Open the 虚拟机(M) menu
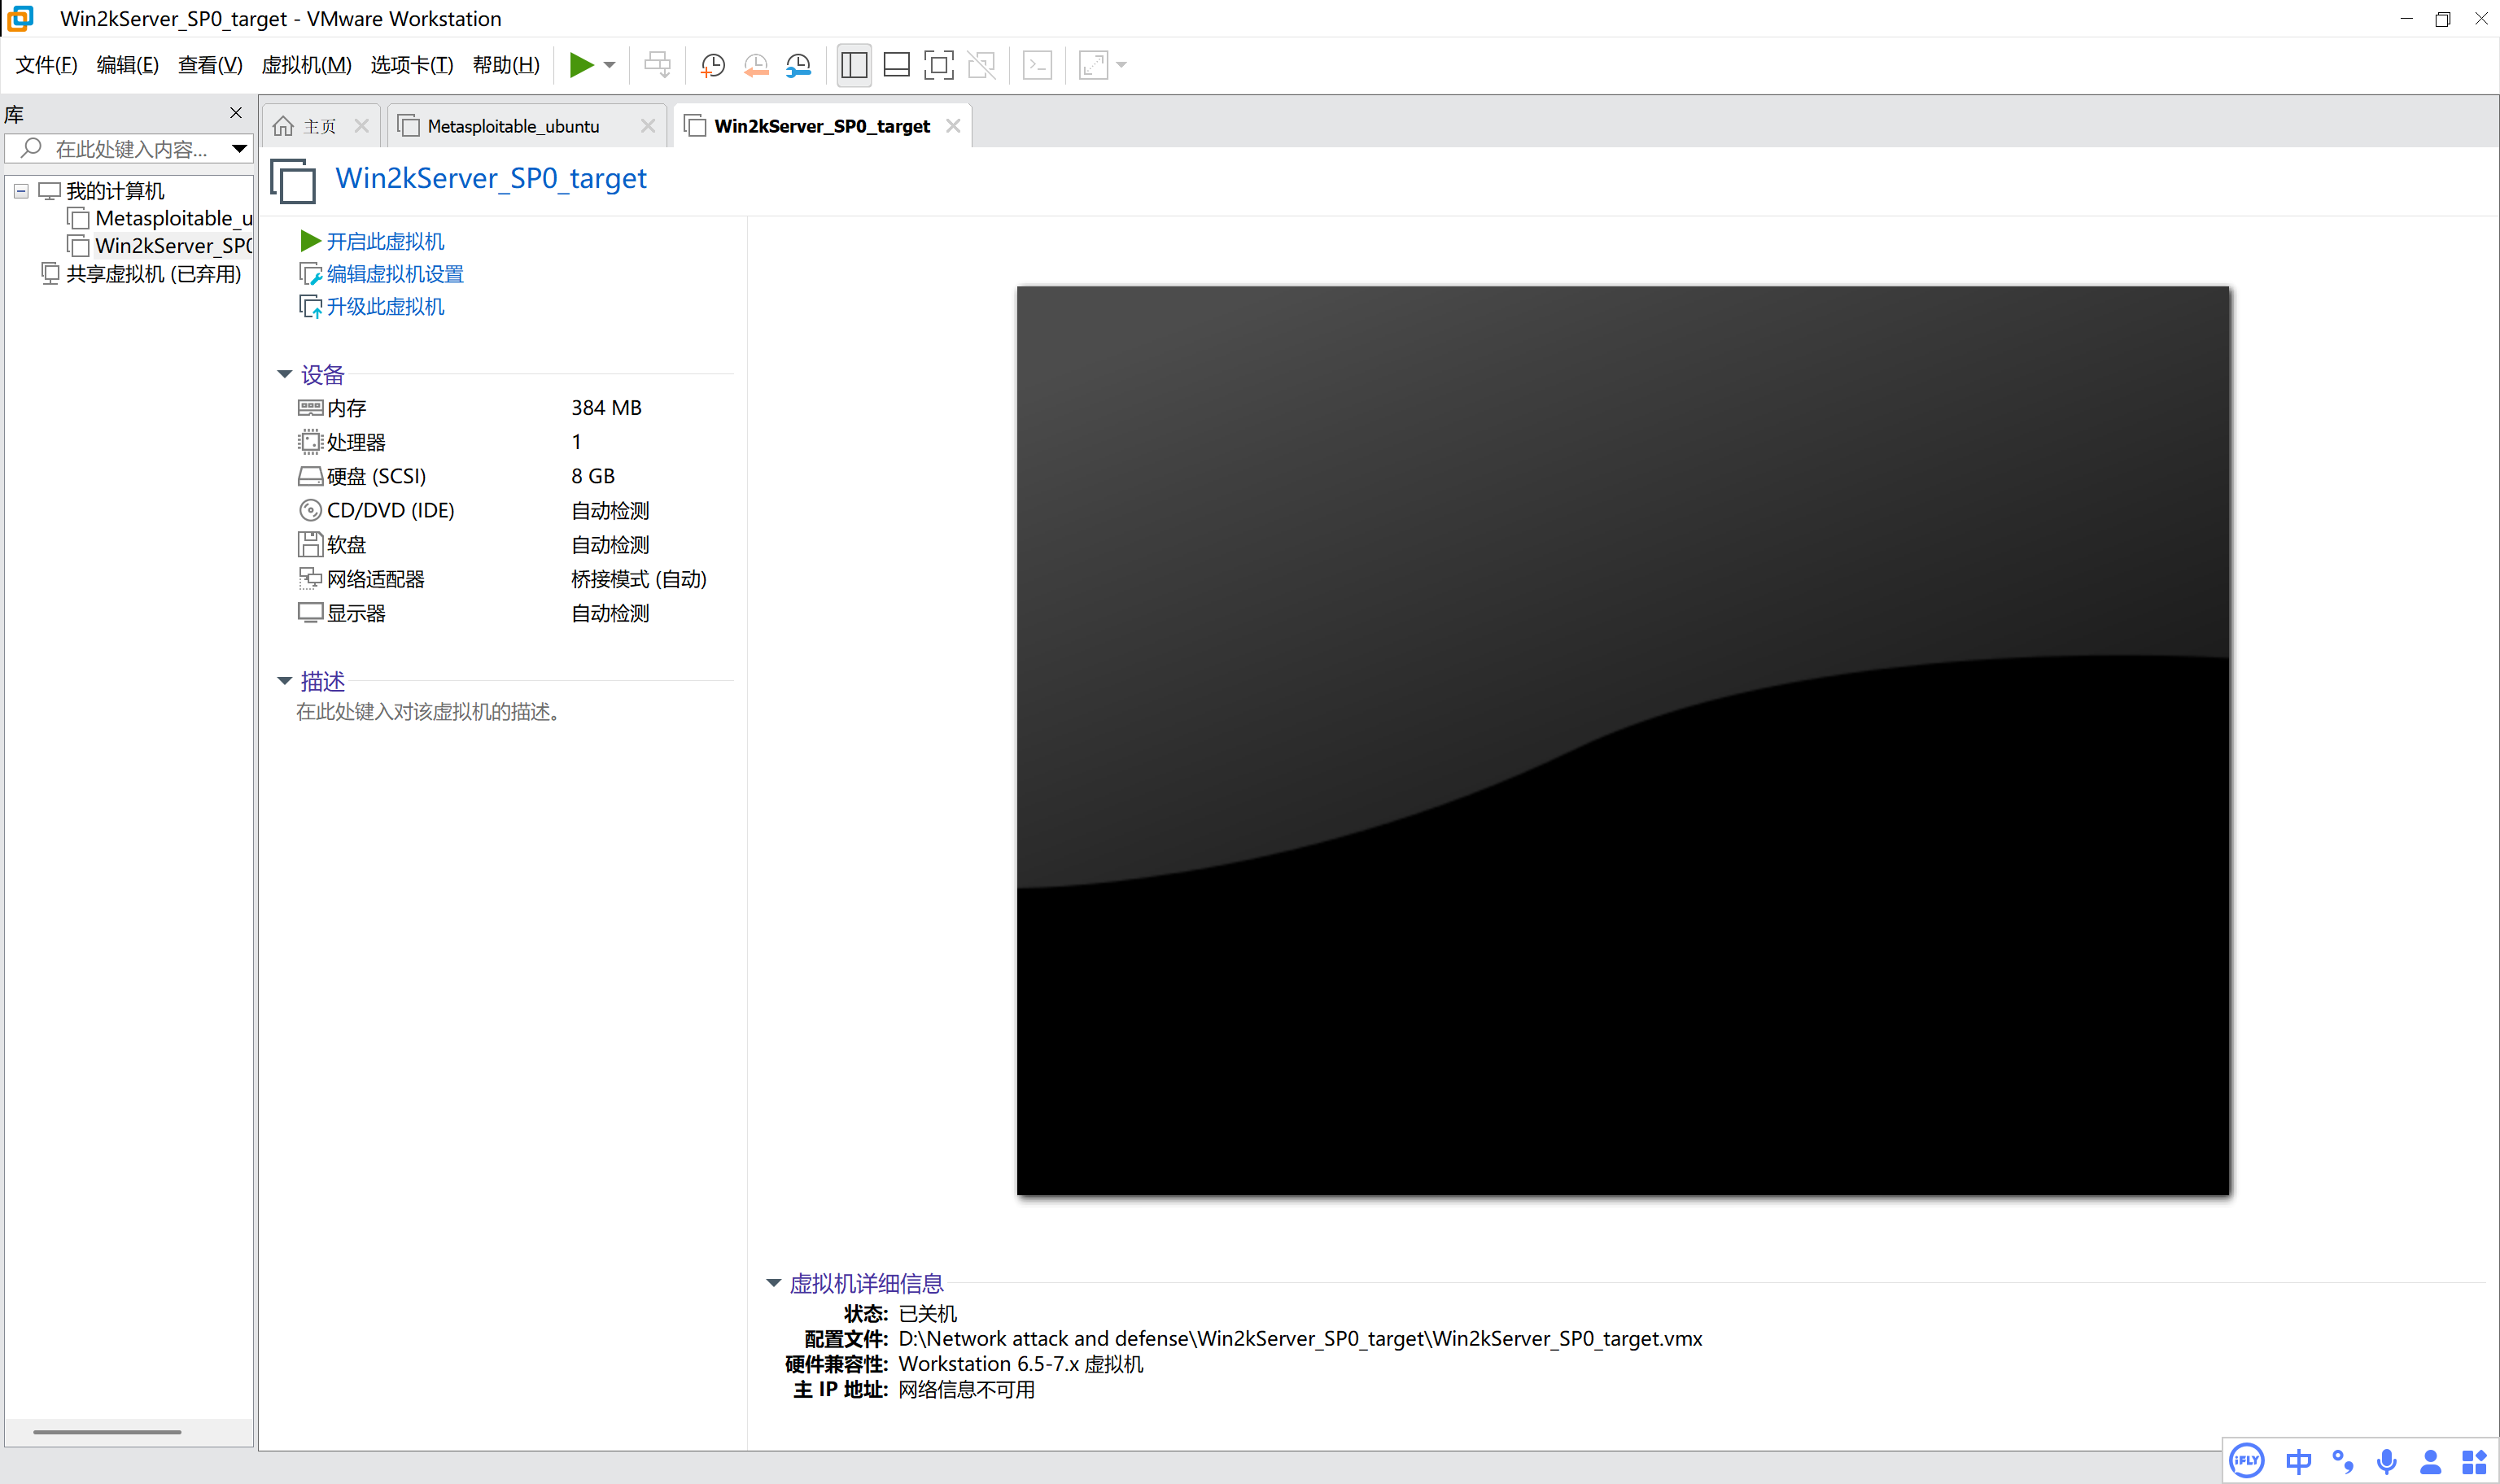This screenshot has width=2500, height=1484. 306,66
